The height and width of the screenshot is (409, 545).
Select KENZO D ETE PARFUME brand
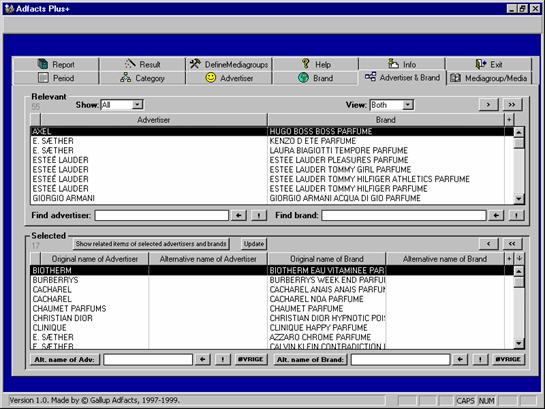pyautogui.click(x=313, y=141)
